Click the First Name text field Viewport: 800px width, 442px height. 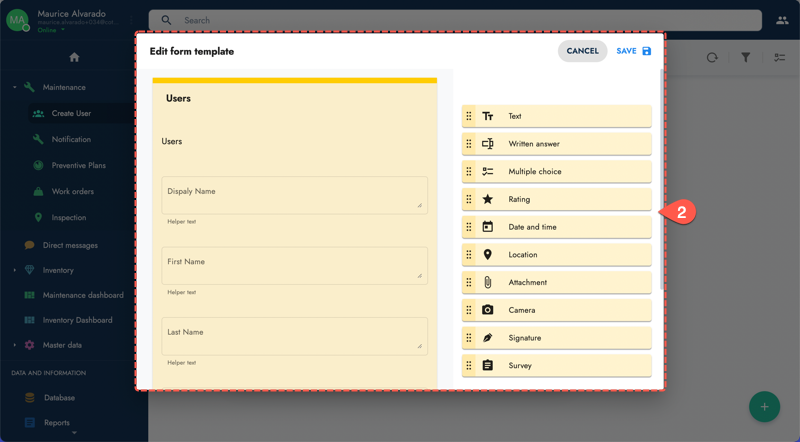294,265
